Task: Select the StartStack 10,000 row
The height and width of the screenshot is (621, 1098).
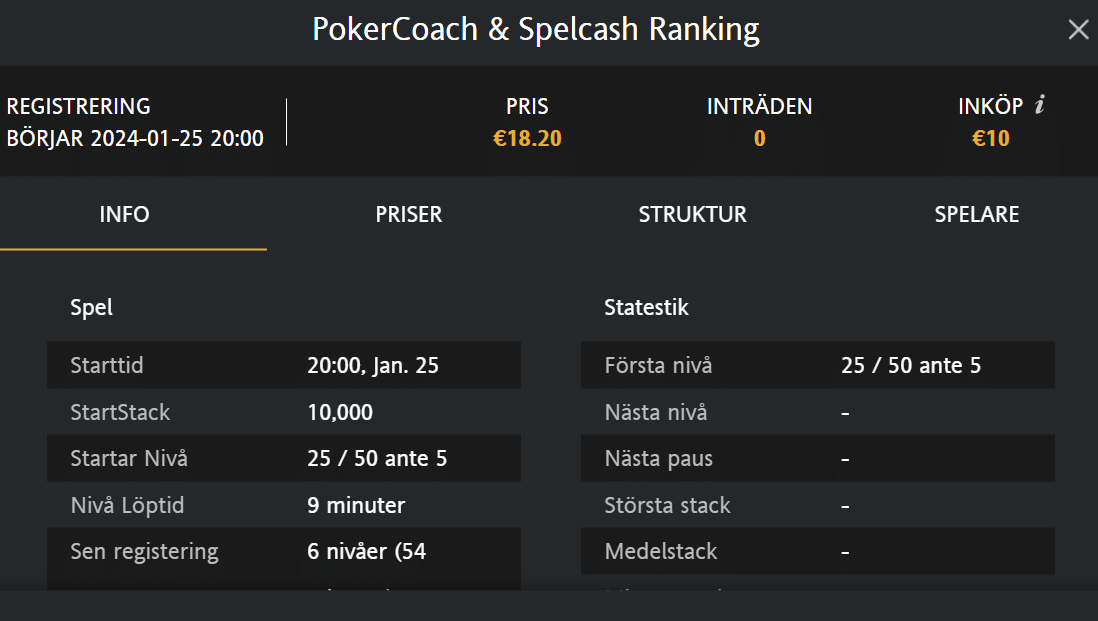Action: click(x=283, y=412)
